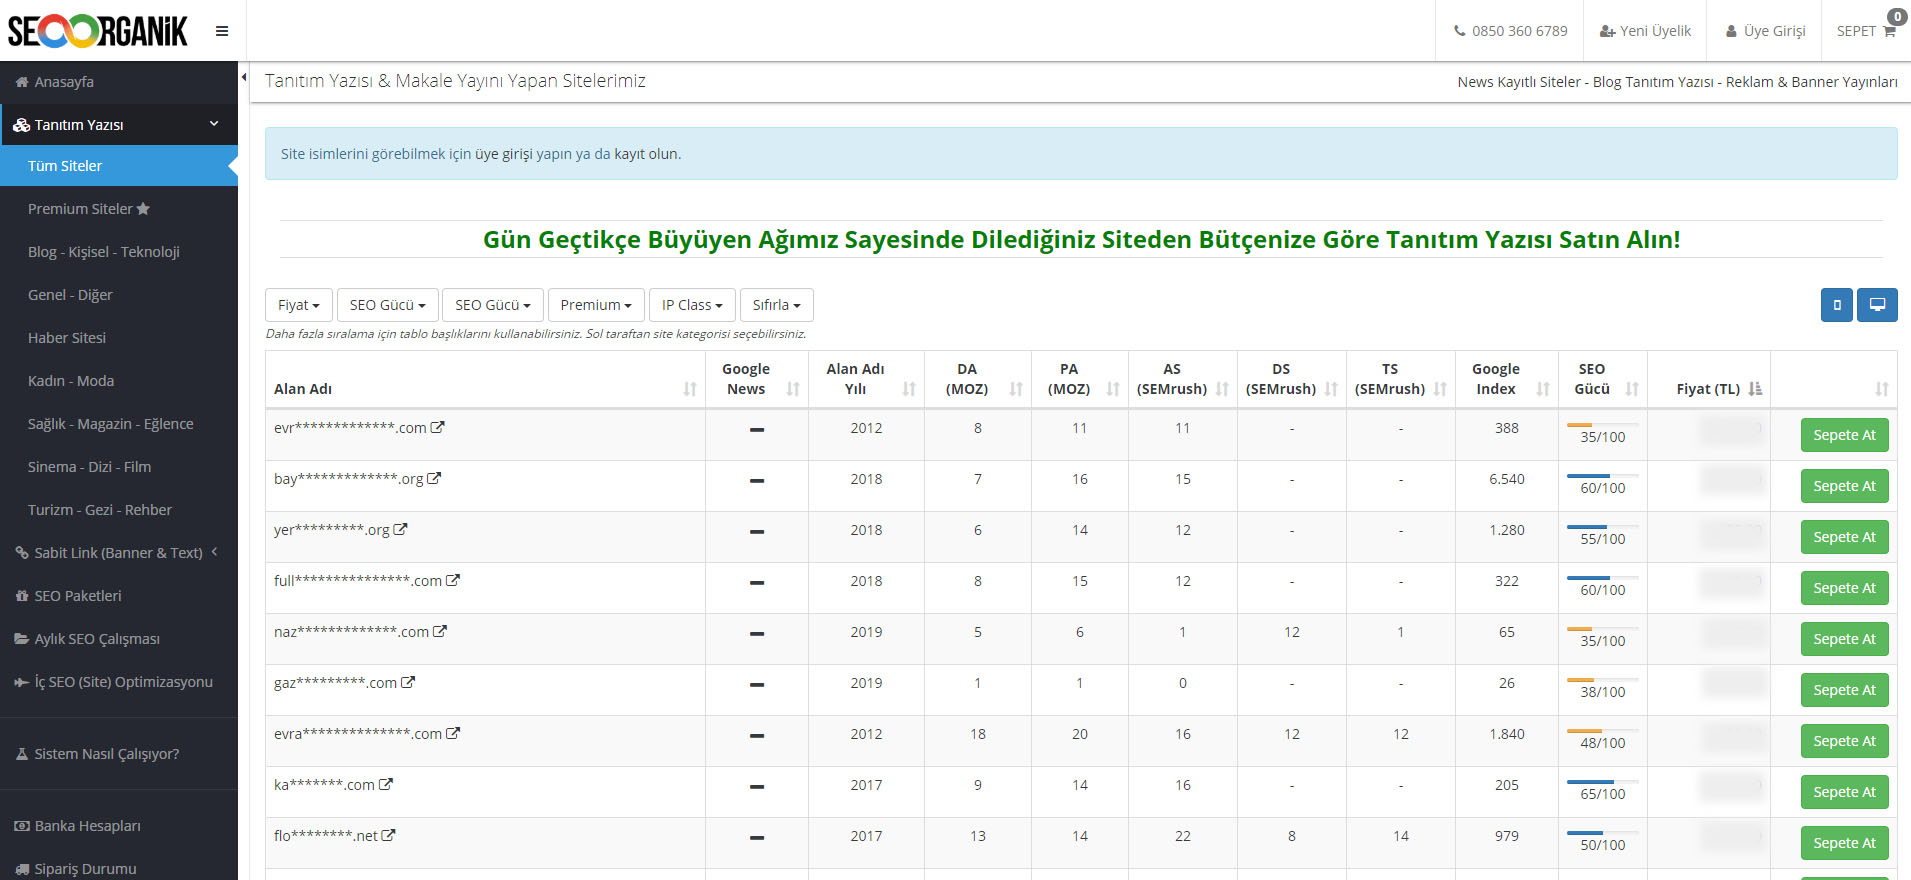Click SEO Gücü bar showing 60/100 for bay row
This screenshot has width=1911, height=880.
tap(1602, 476)
